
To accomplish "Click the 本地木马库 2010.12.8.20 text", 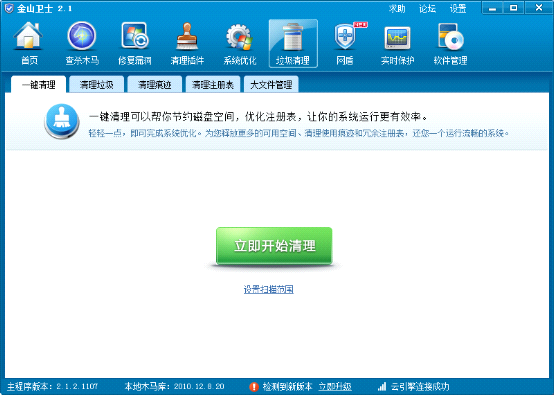I will pyautogui.click(x=174, y=386).
